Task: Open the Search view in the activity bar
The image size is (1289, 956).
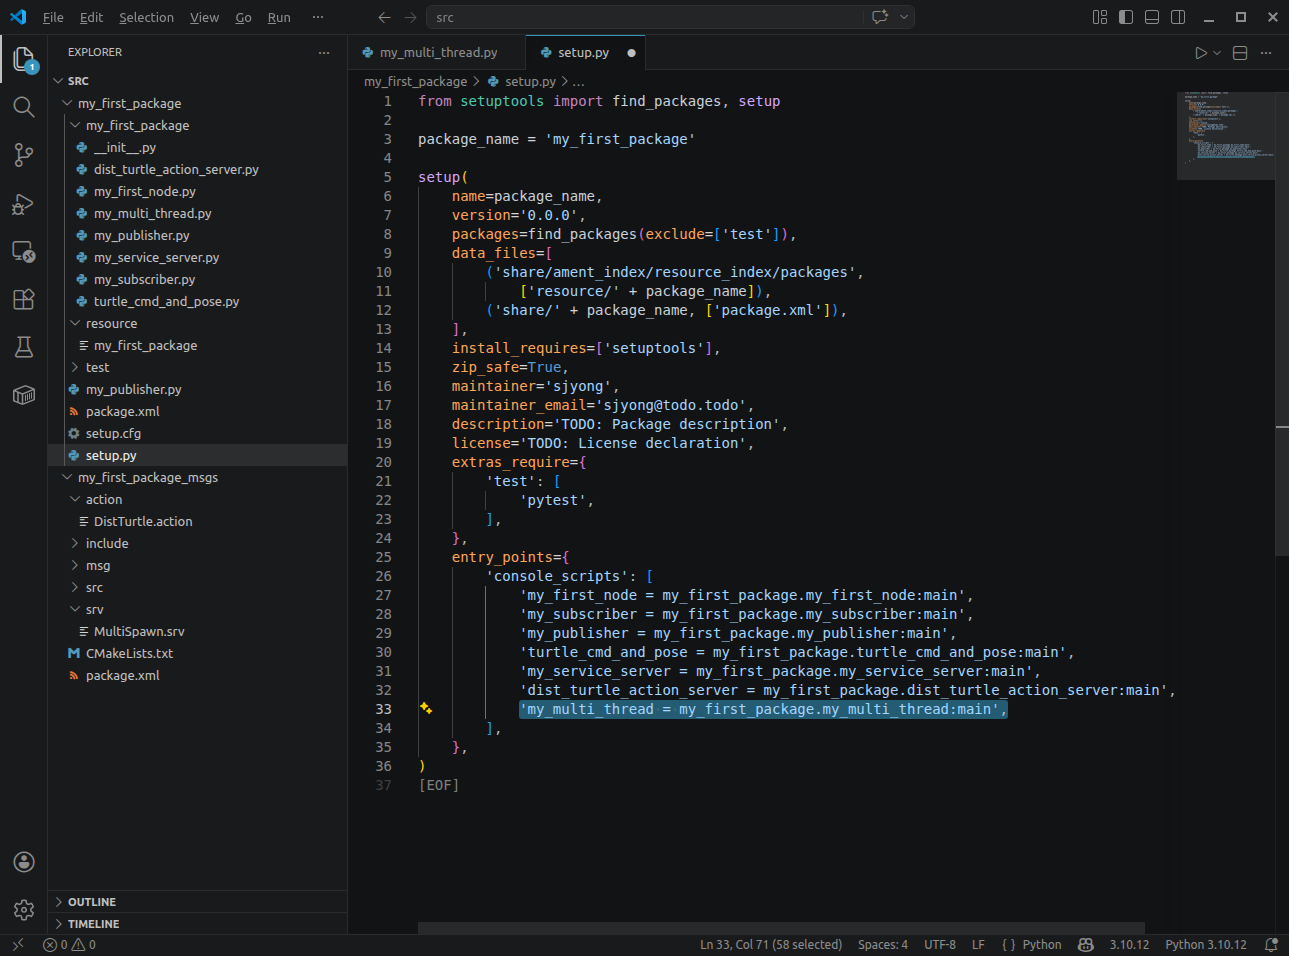Action: coord(24,106)
